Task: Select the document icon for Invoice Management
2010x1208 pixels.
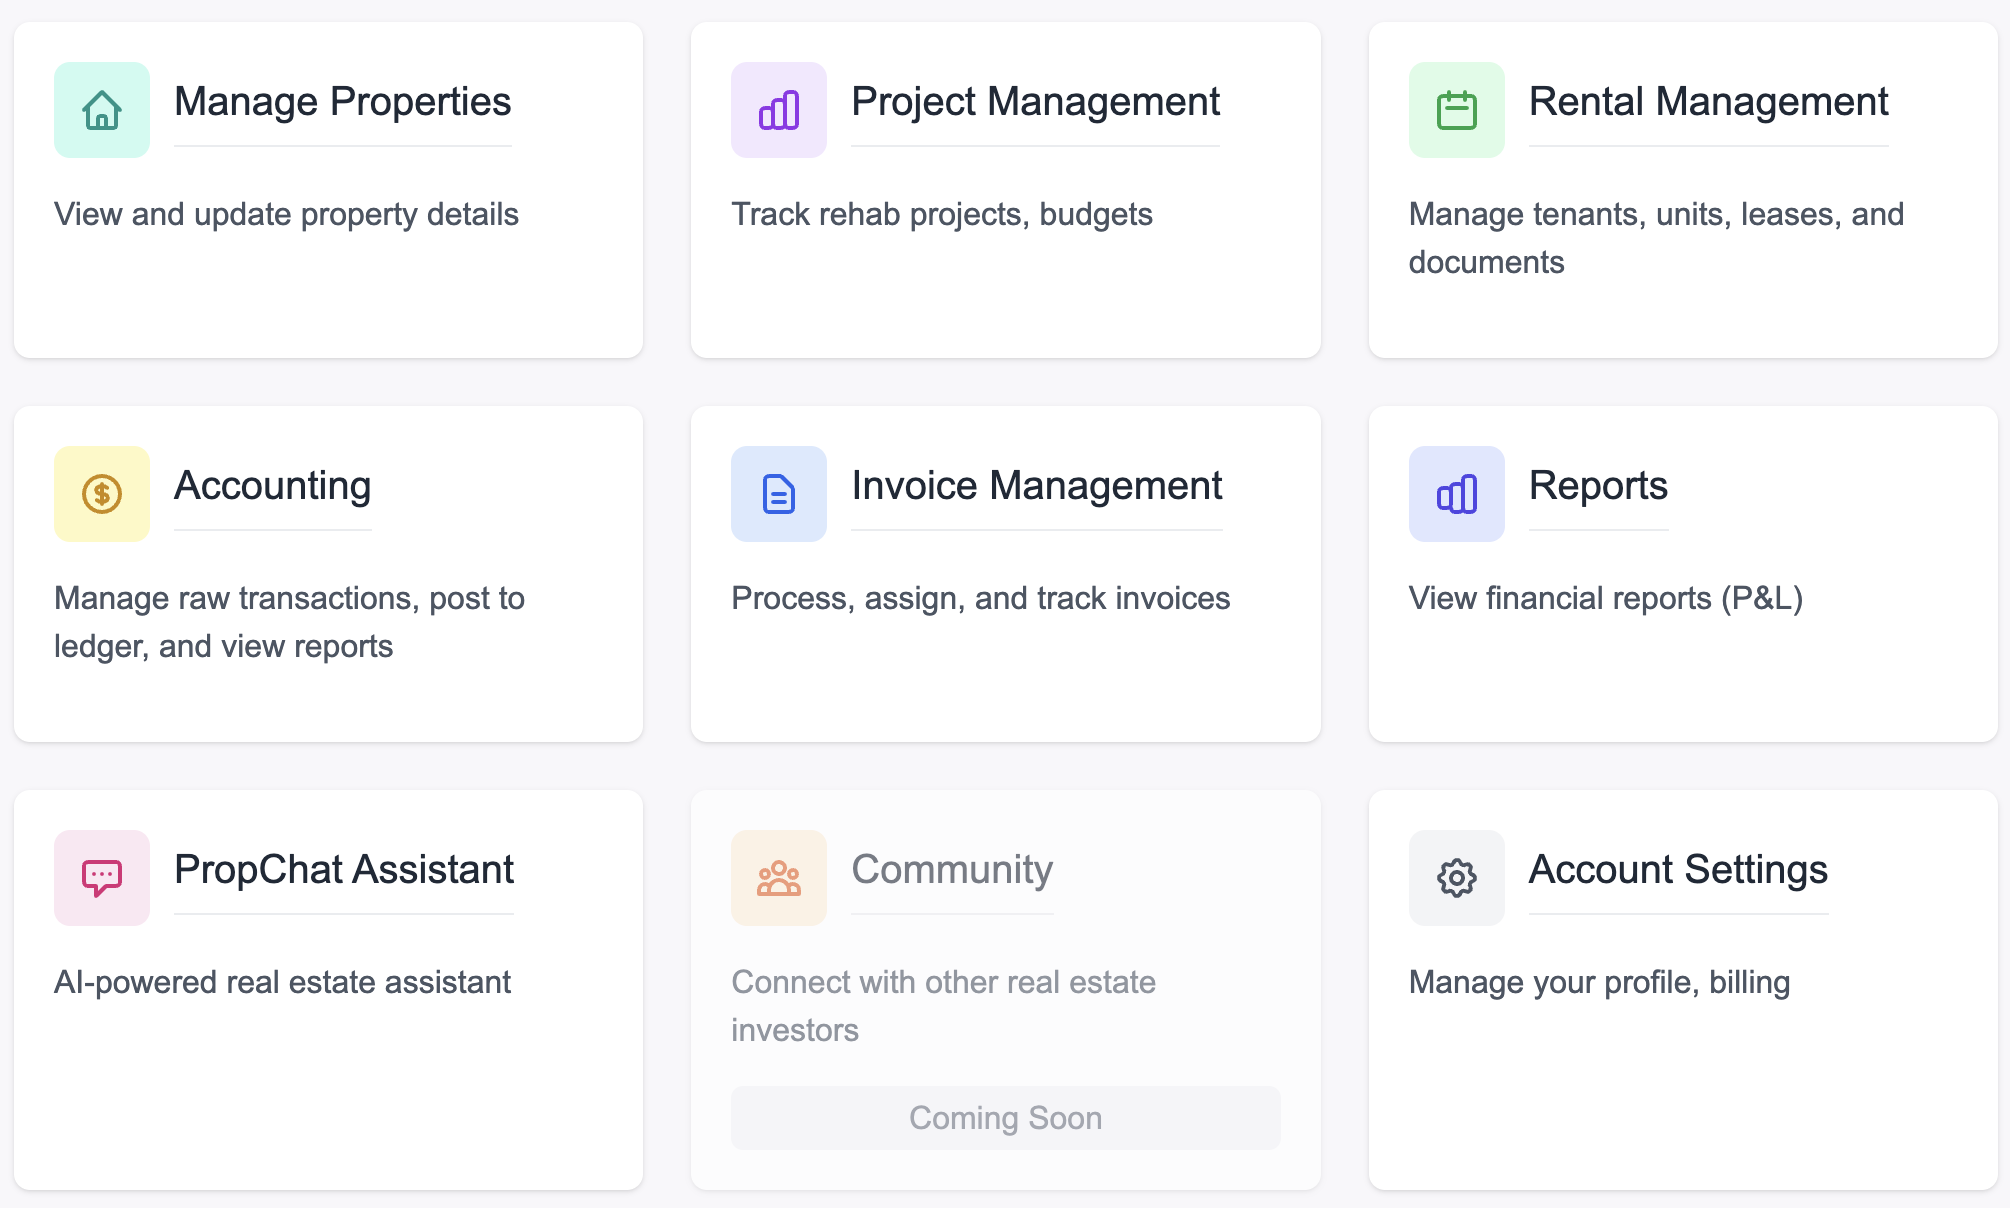Action: click(x=779, y=493)
